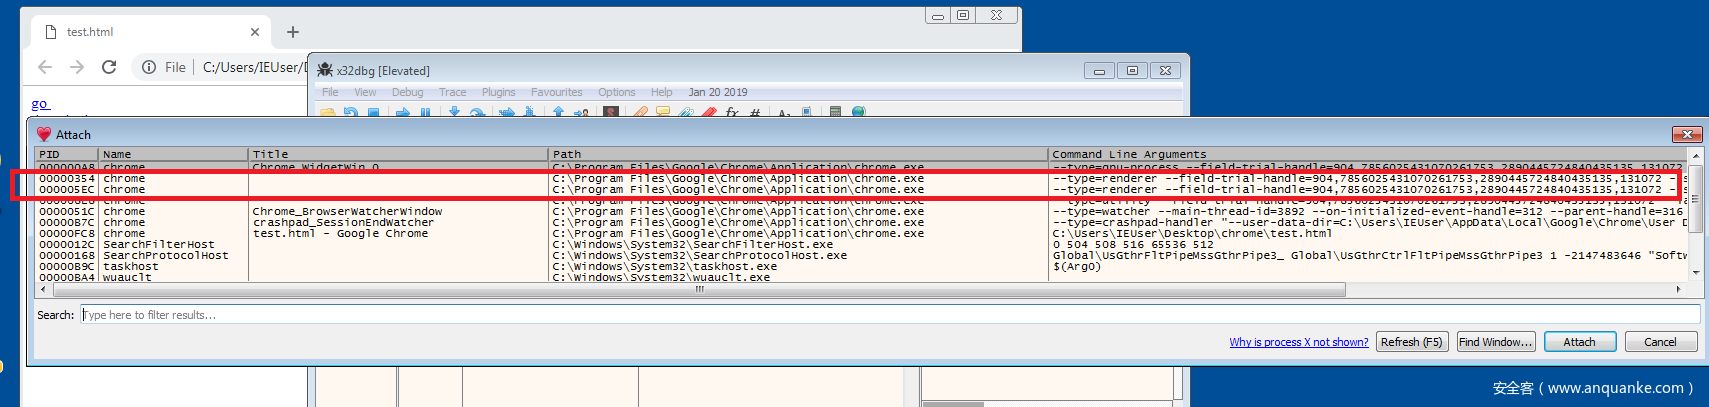Click the x32dbg pause toolbar icon
Viewport: 1709px width, 407px height.
[x=425, y=113]
